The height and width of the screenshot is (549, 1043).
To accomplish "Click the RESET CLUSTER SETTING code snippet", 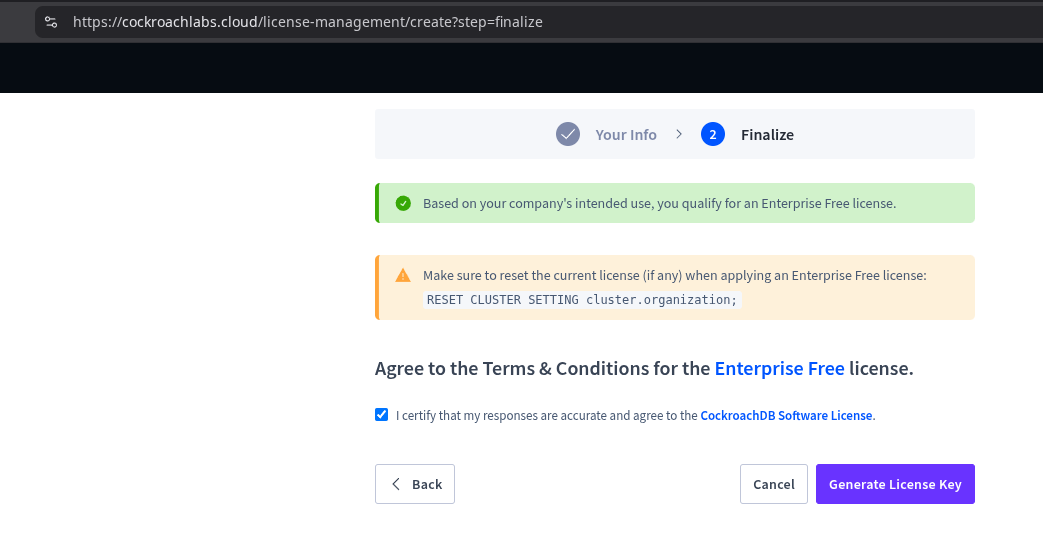I will click(x=582, y=299).
